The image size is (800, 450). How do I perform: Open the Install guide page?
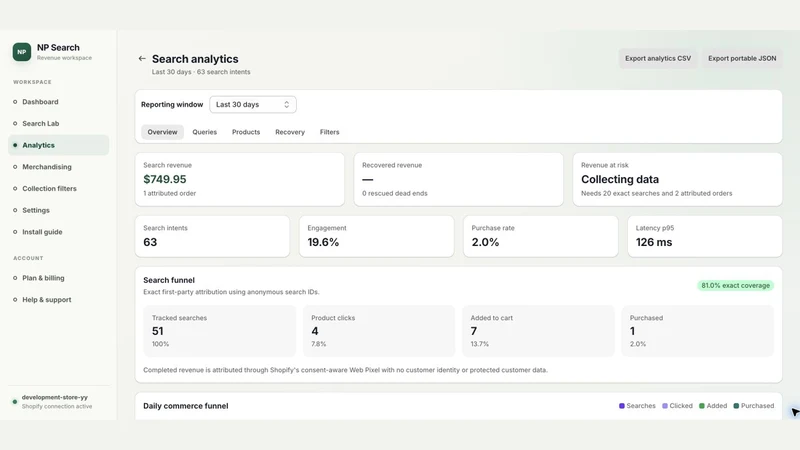58,232
